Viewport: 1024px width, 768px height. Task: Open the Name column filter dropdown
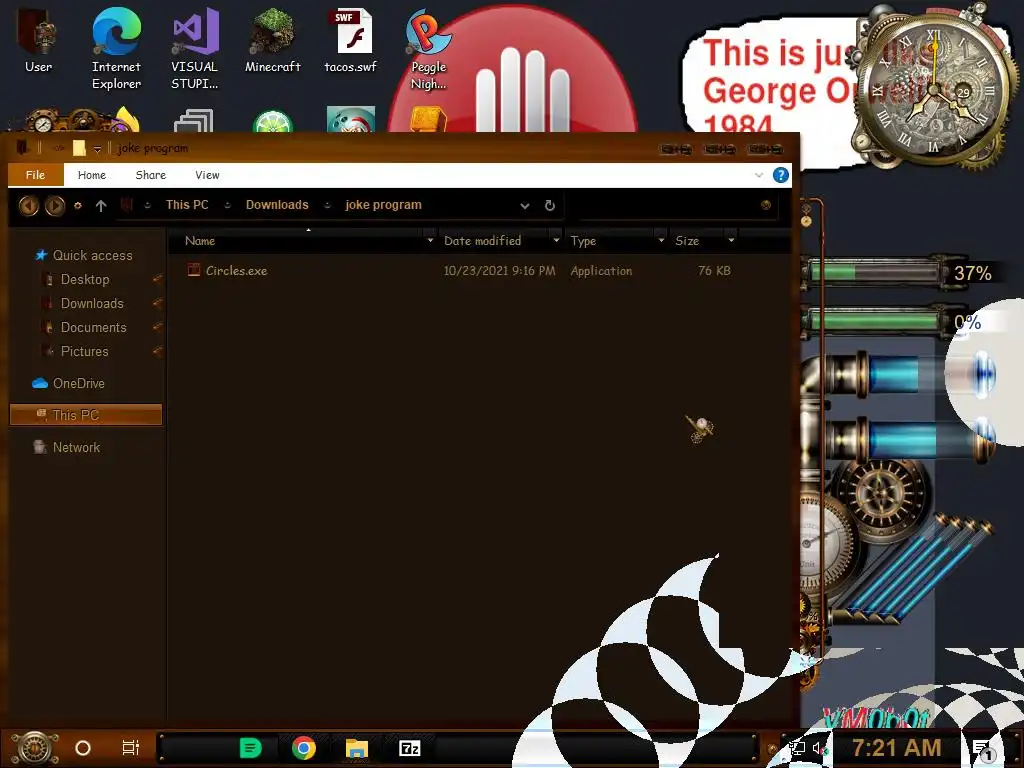(430, 240)
